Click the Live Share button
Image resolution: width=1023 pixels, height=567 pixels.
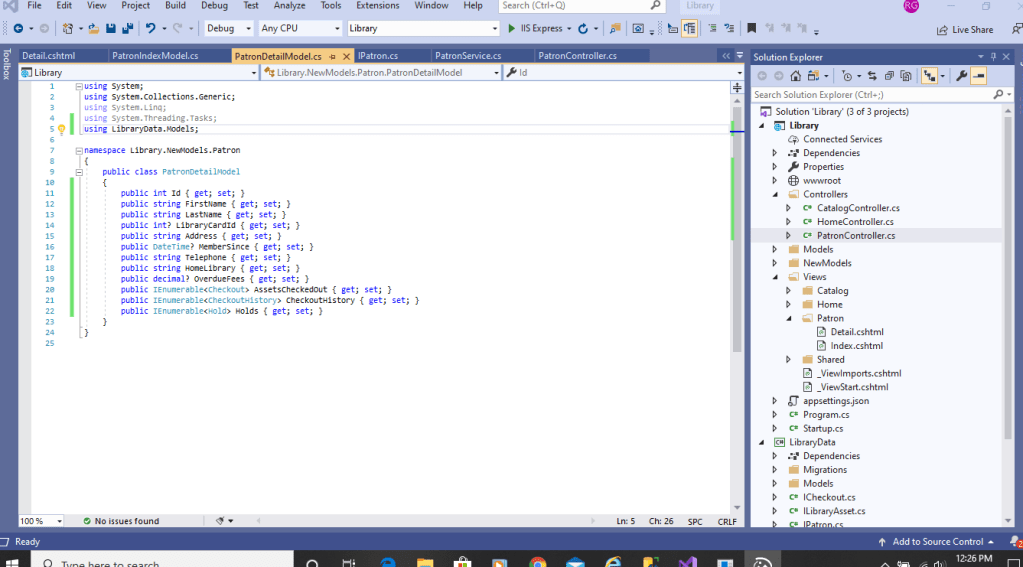[965, 30]
